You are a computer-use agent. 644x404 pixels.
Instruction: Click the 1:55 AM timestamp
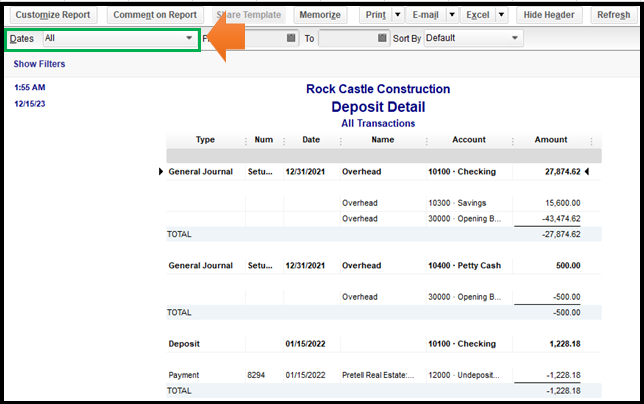30,87
